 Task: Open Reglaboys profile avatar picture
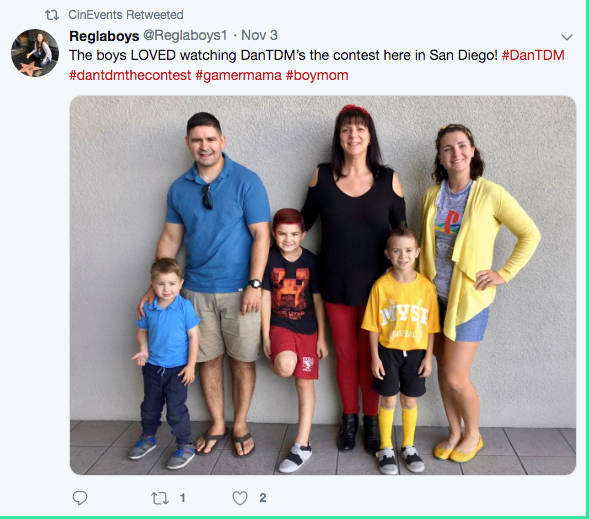35,53
